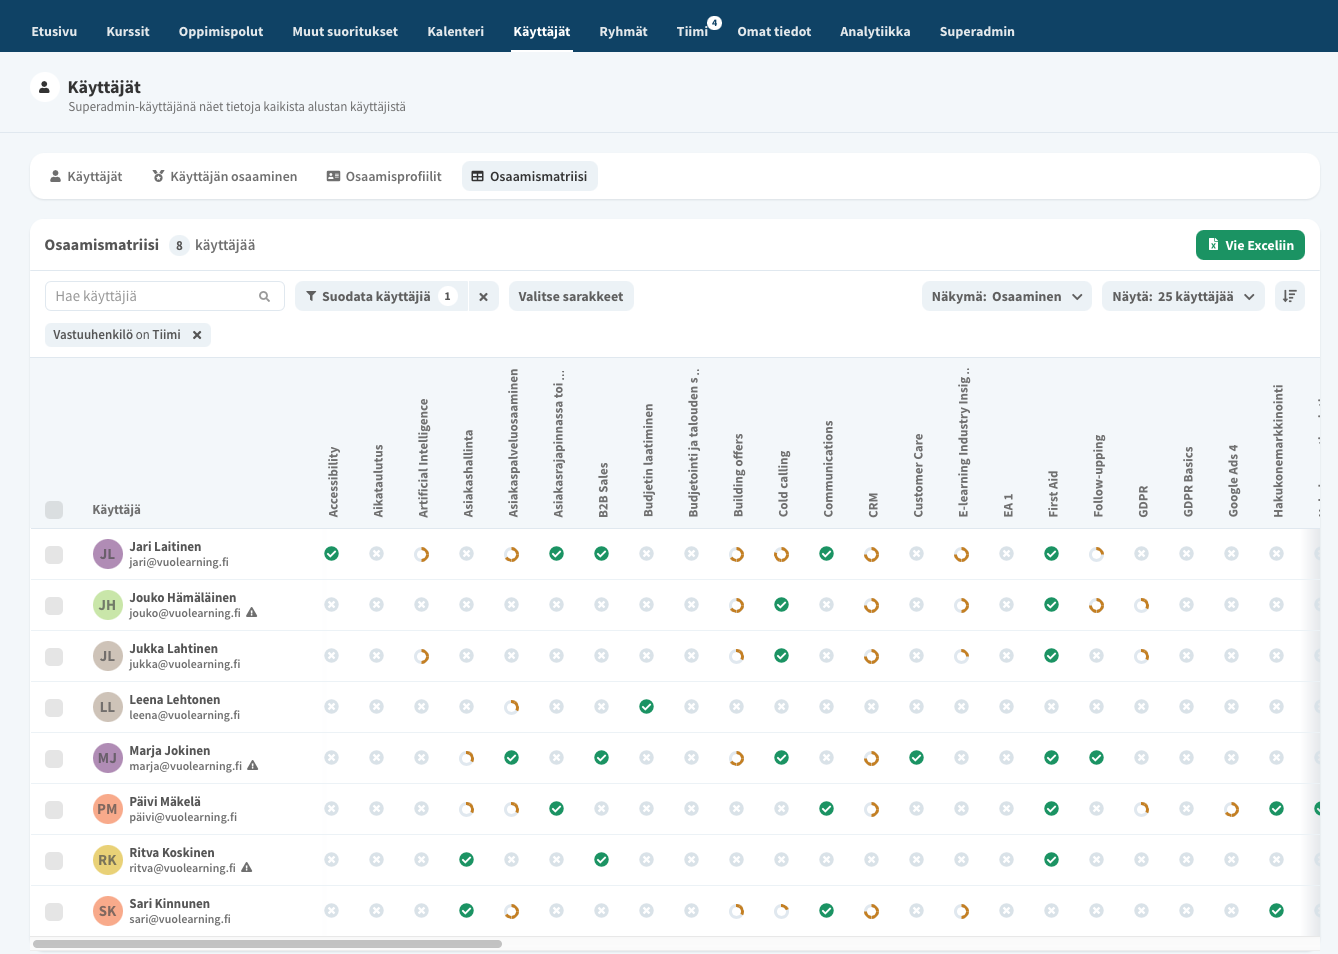Open Analytiikka in the top navigation
Screen dimensions: 1338x954
(x=874, y=32)
